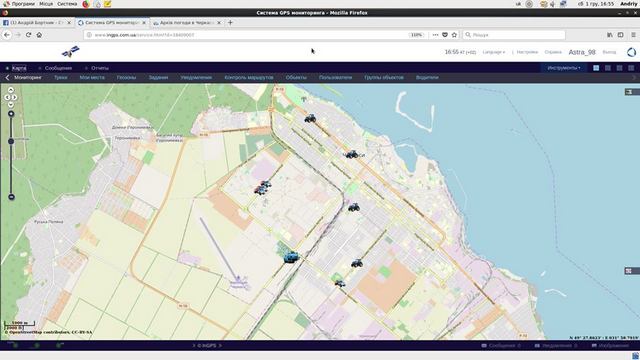
Task: Pan the map up
Action: (x=11, y=90)
